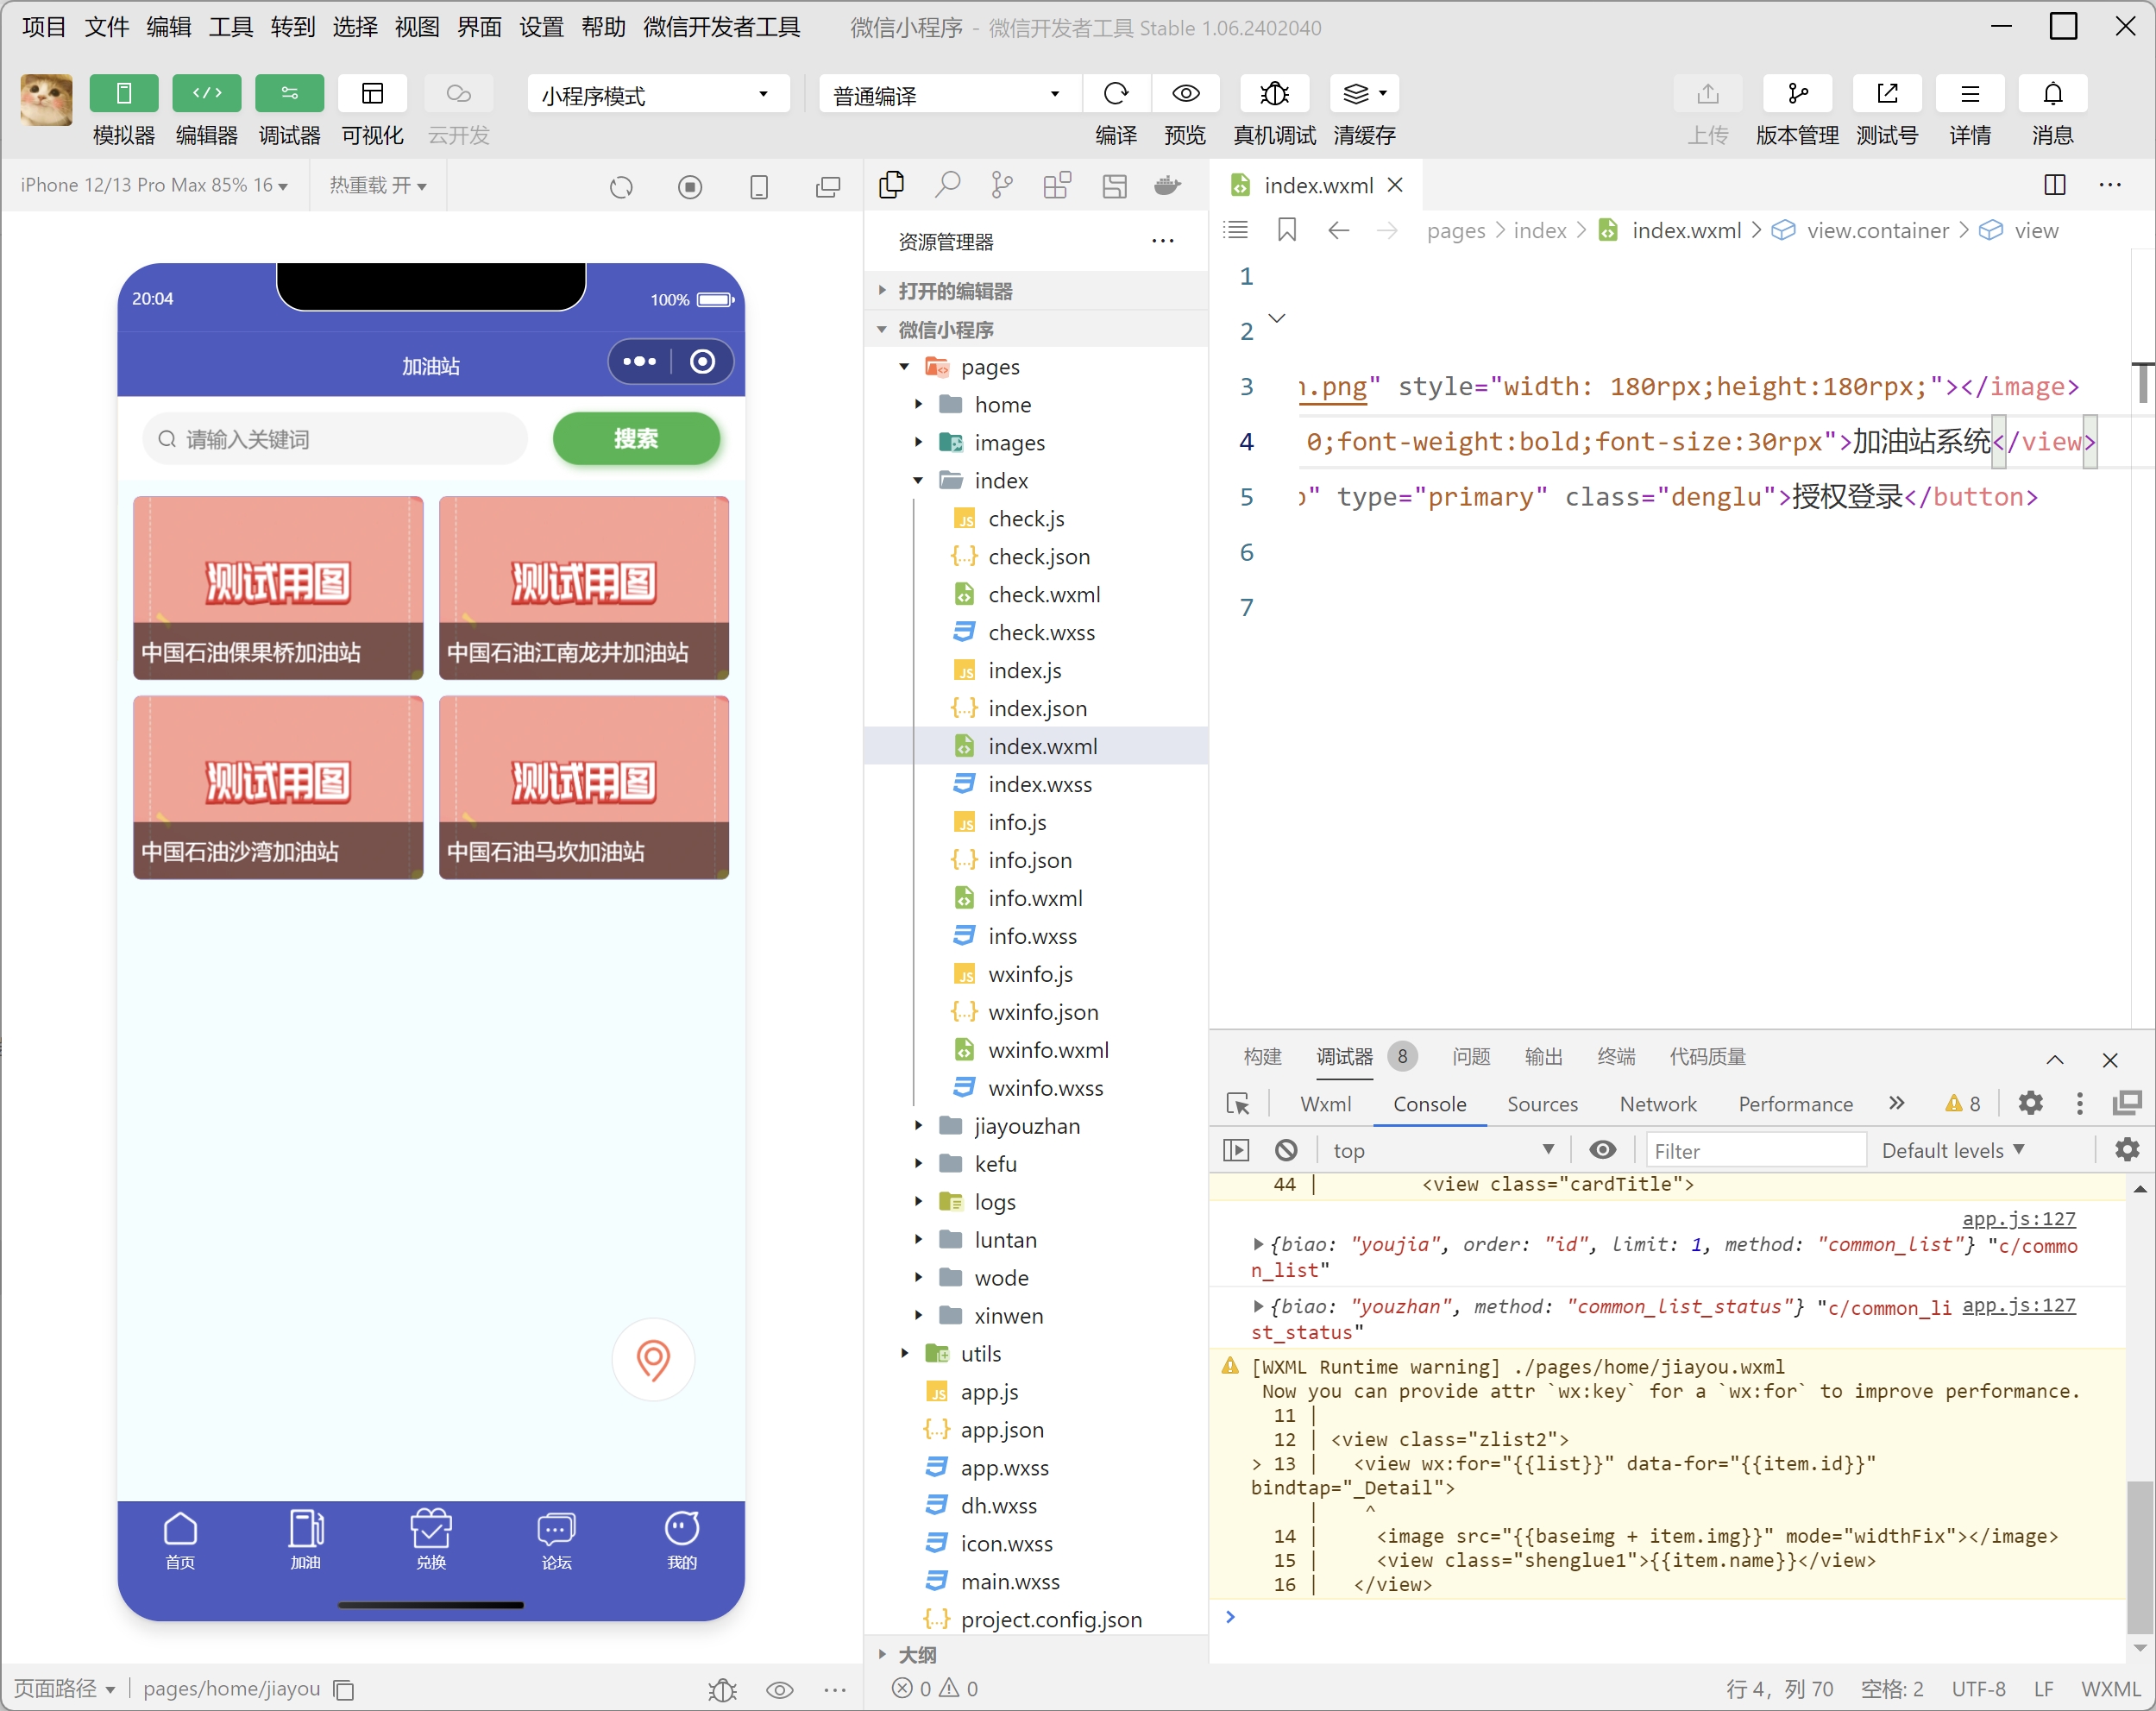Open the 视图 menu

[x=416, y=27]
